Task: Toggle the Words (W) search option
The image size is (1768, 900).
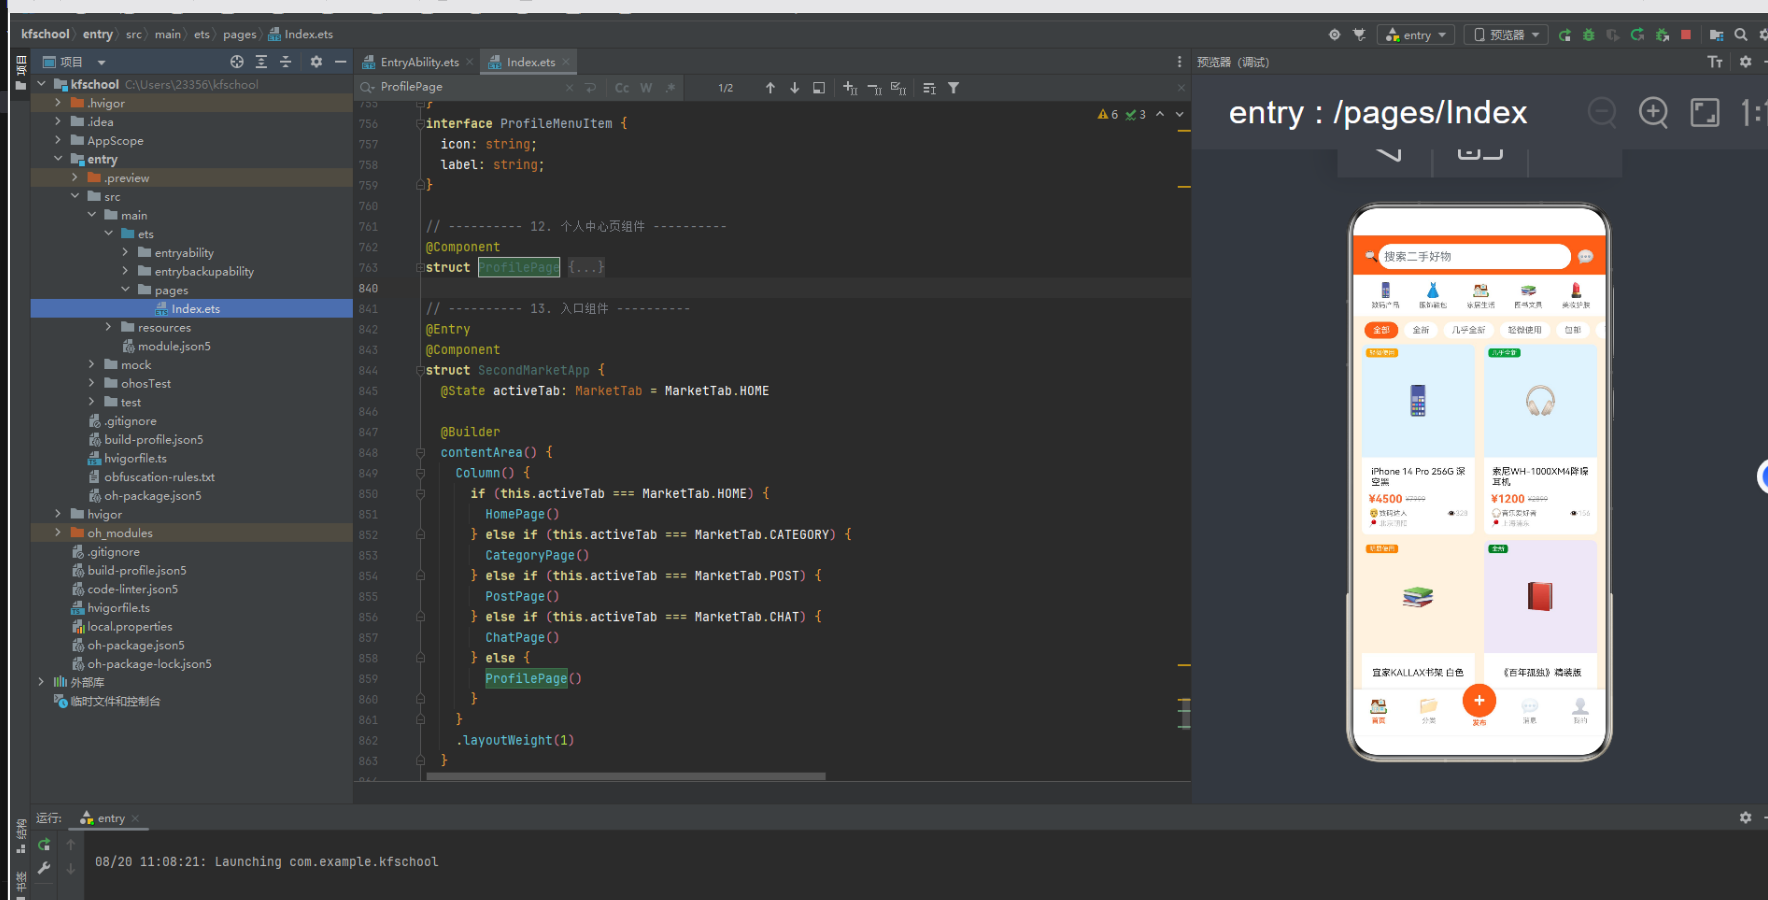Action: [x=646, y=88]
